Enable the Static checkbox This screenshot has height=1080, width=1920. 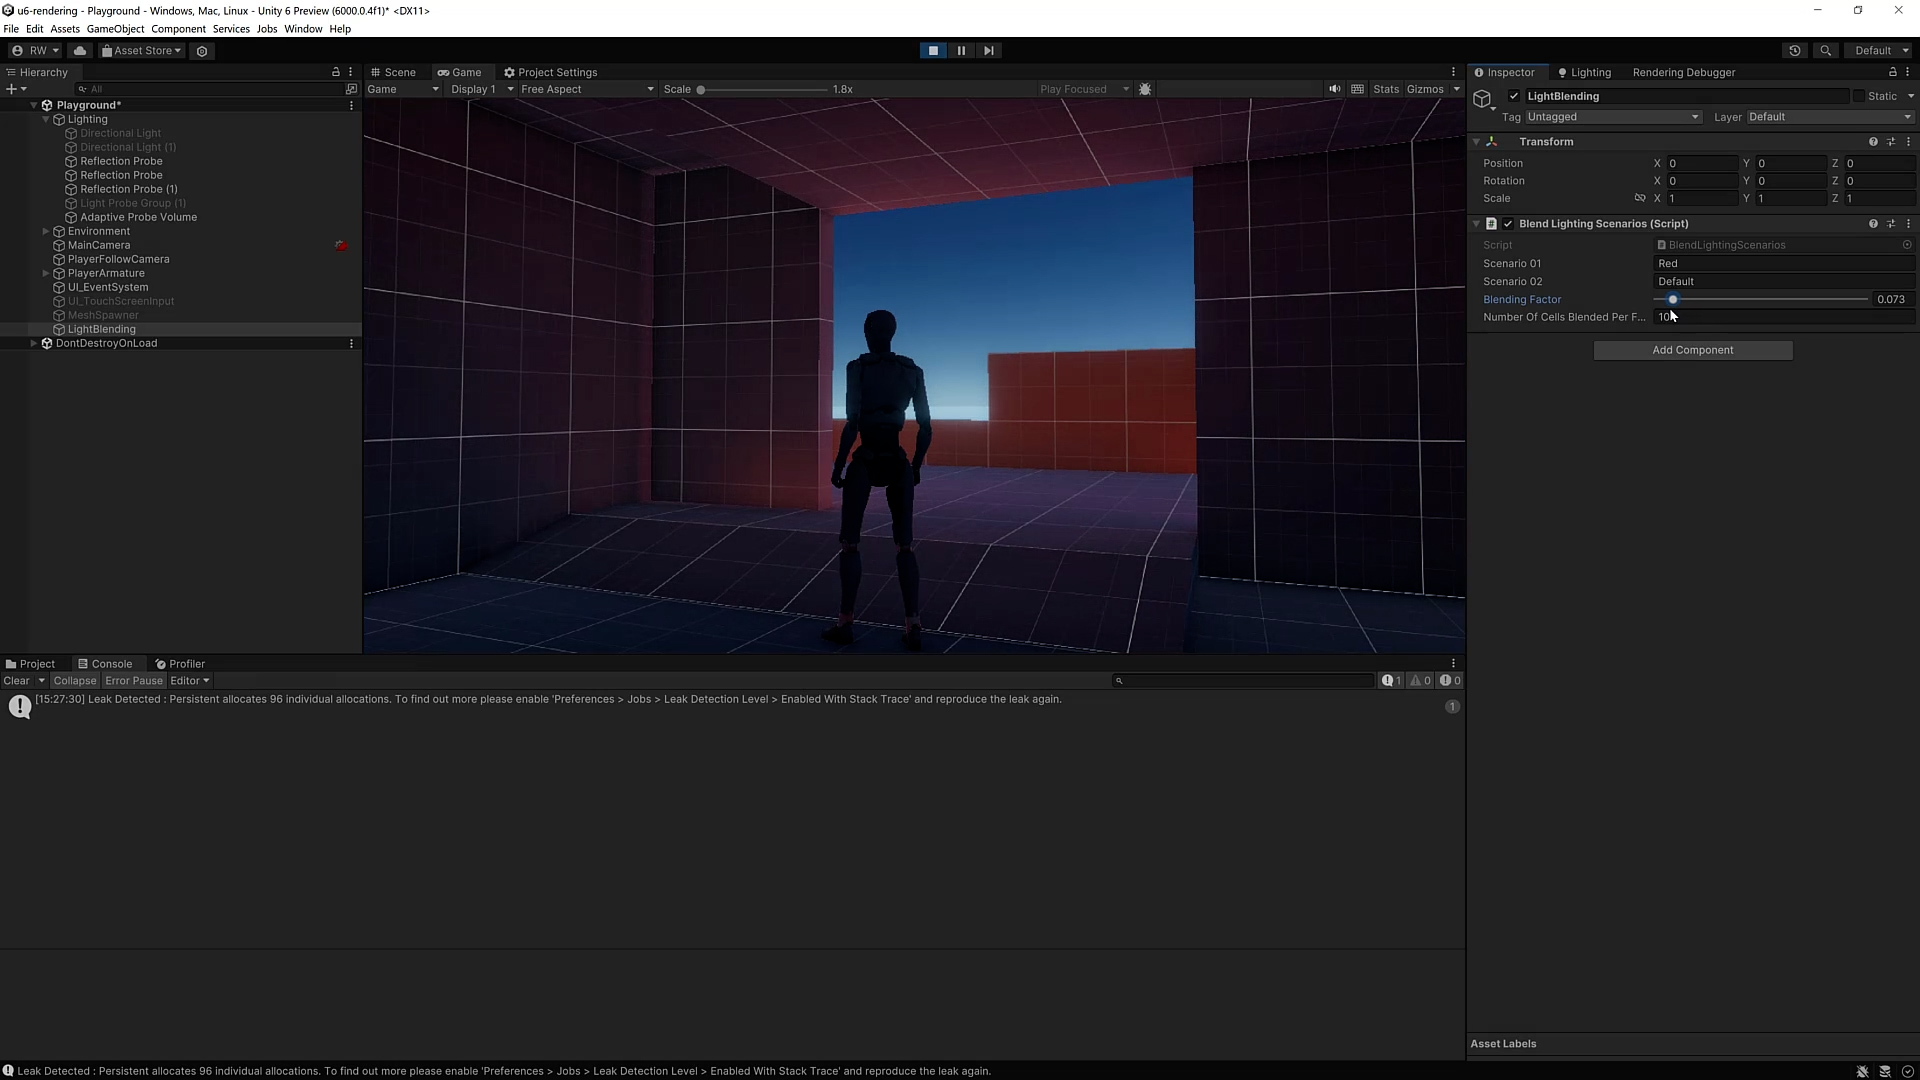coord(1859,96)
